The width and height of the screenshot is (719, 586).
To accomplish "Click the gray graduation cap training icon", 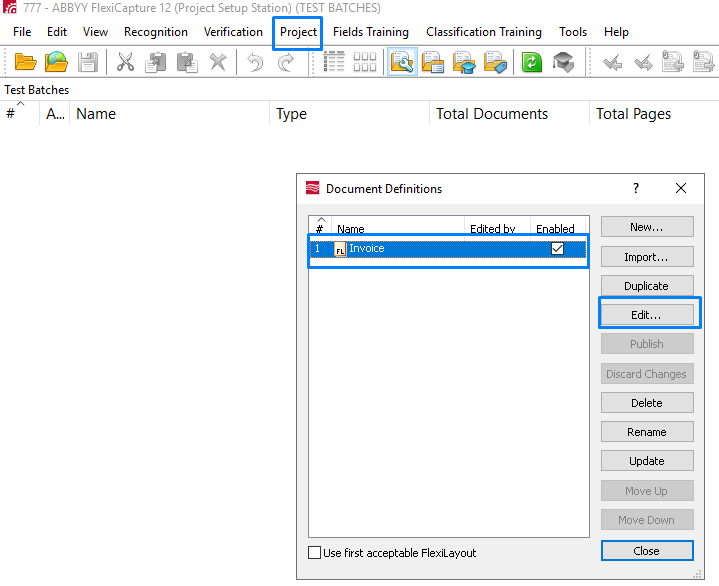I will click(x=563, y=62).
